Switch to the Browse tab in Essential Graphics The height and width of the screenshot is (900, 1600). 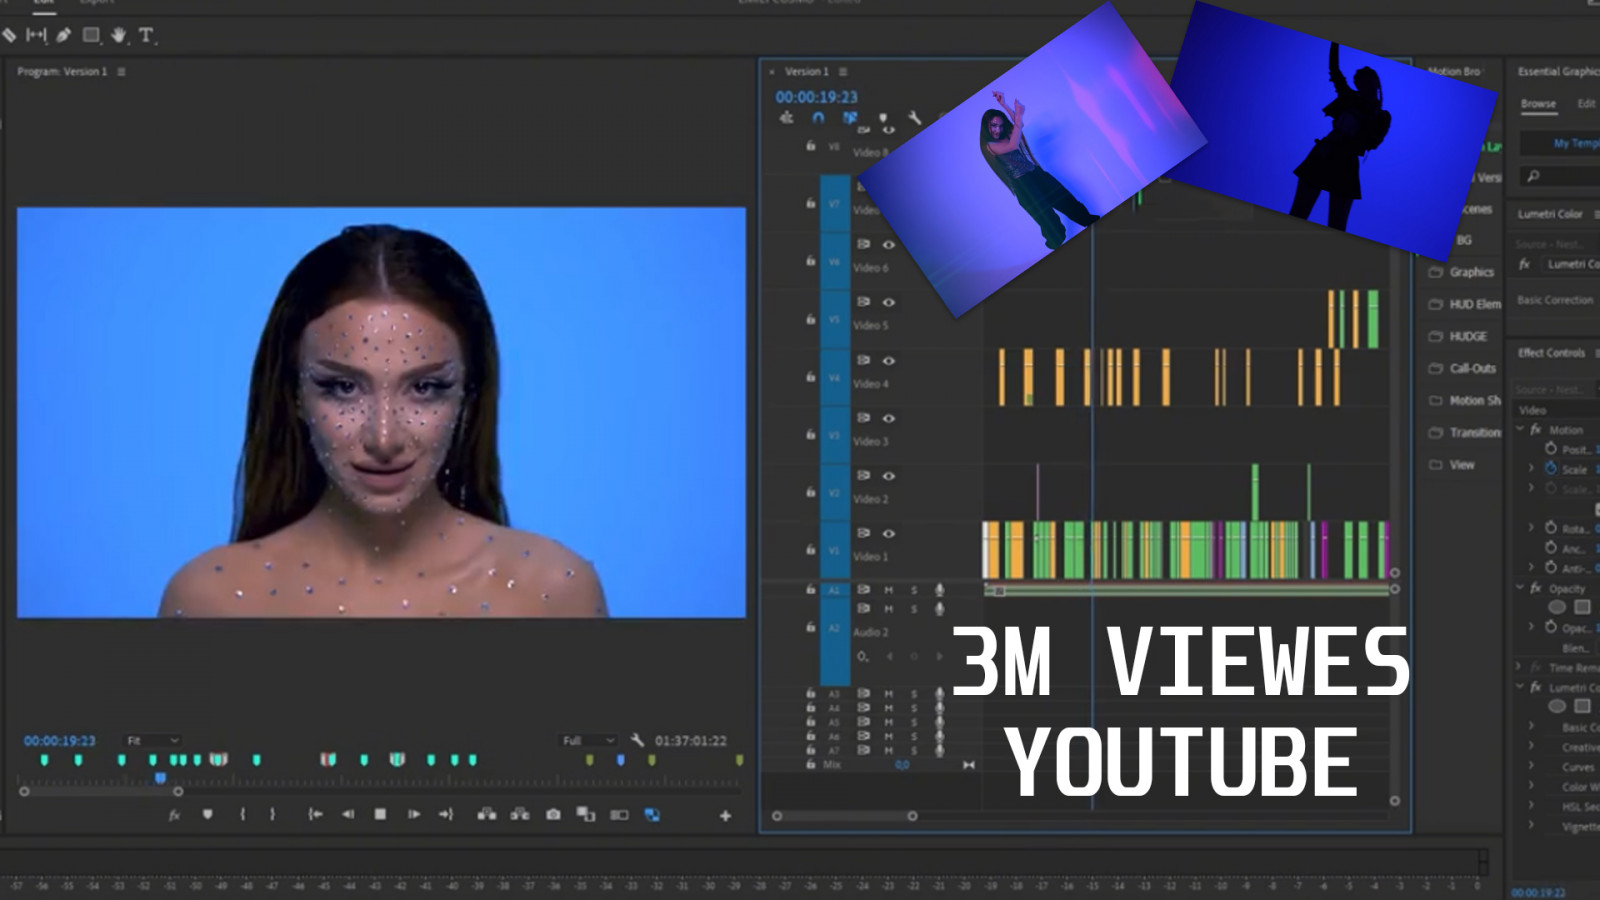tap(1538, 104)
